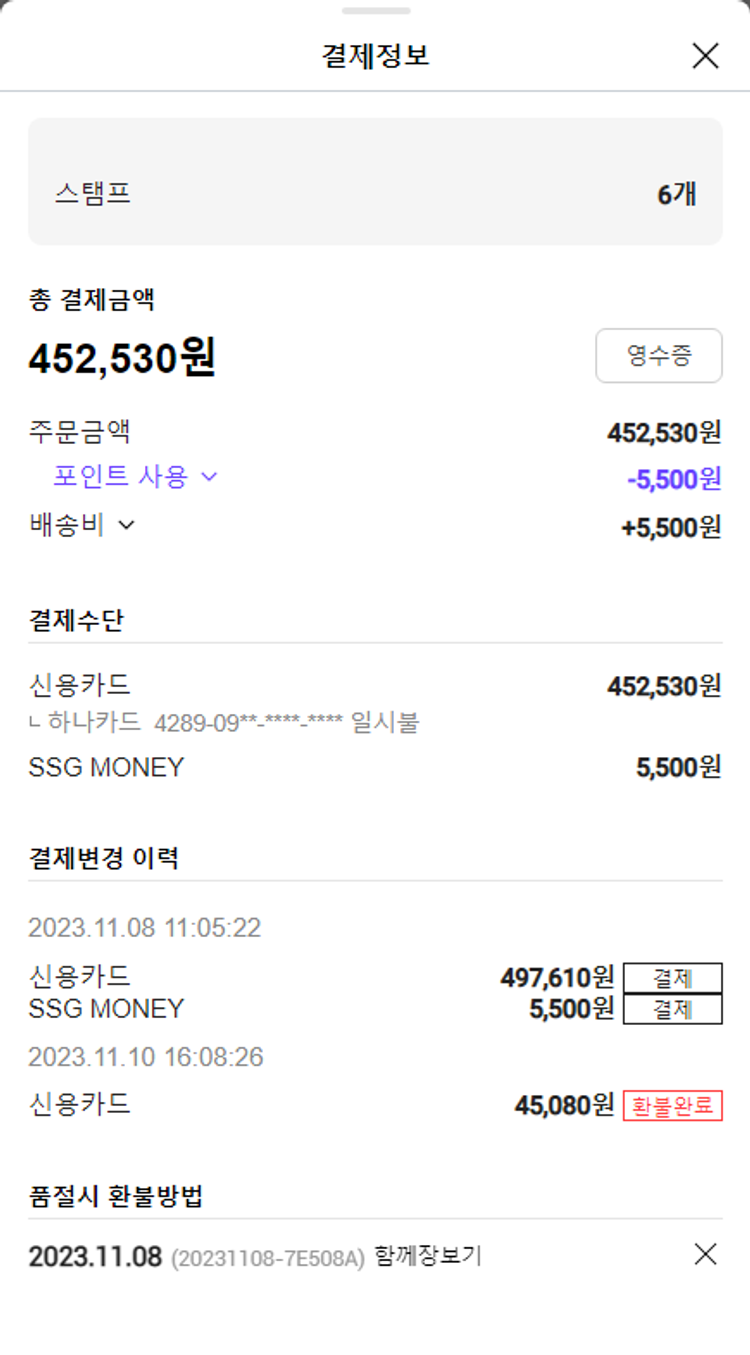Click the 총 결제금액 452,530원 total
The image size is (750, 1355).
[122, 359]
